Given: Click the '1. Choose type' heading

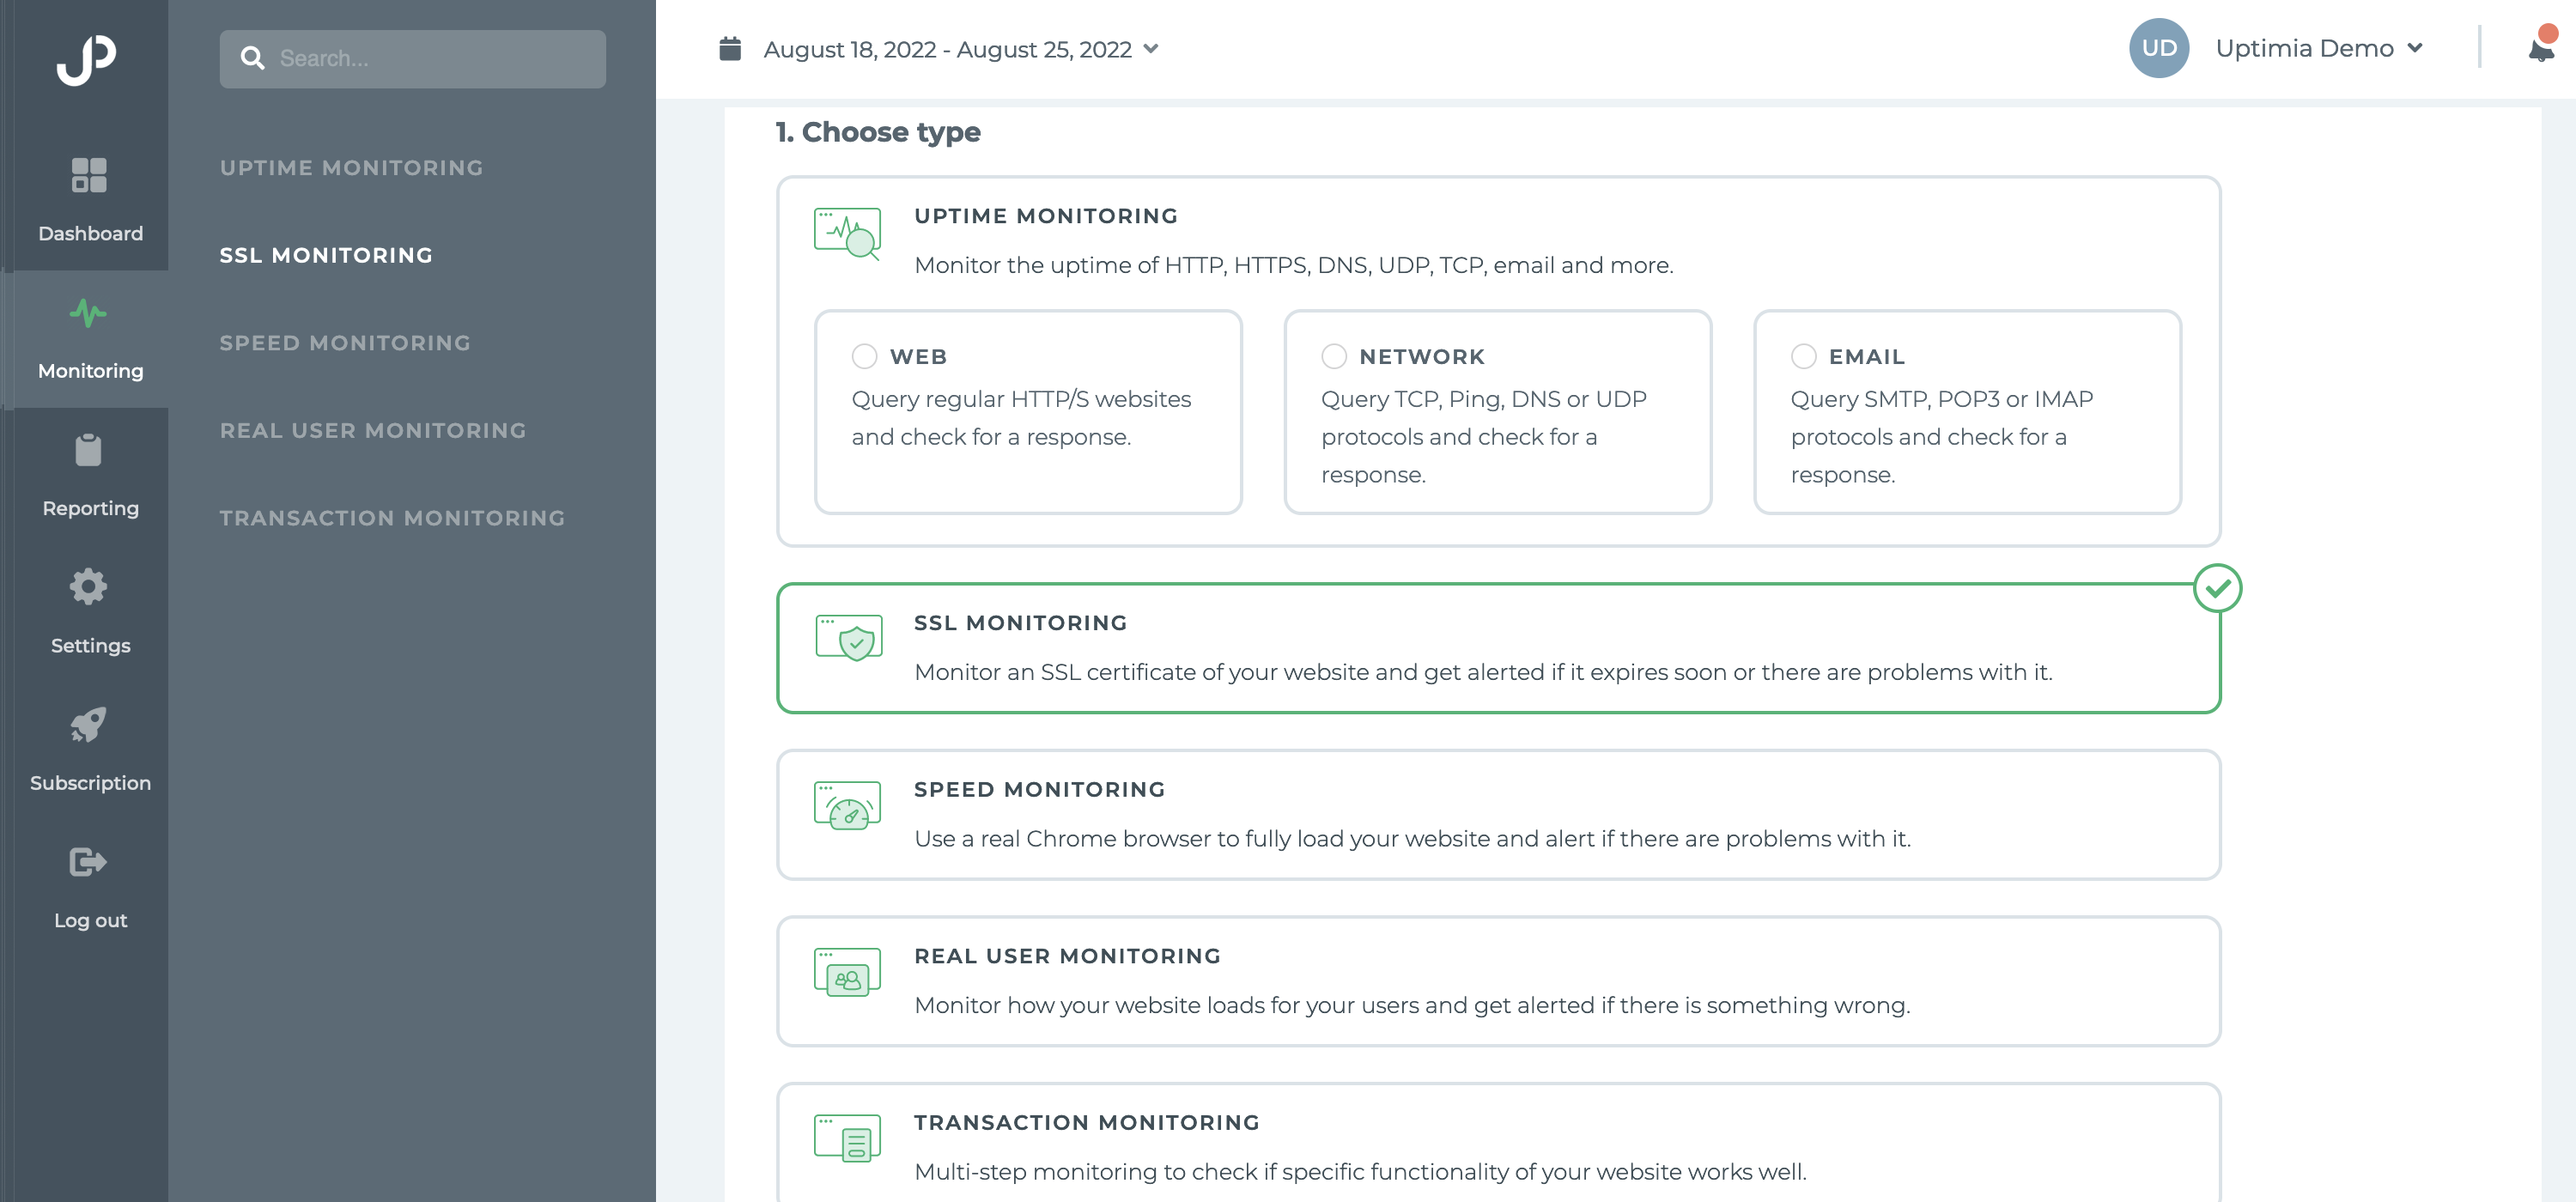Looking at the screenshot, I should [x=878, y=132].
